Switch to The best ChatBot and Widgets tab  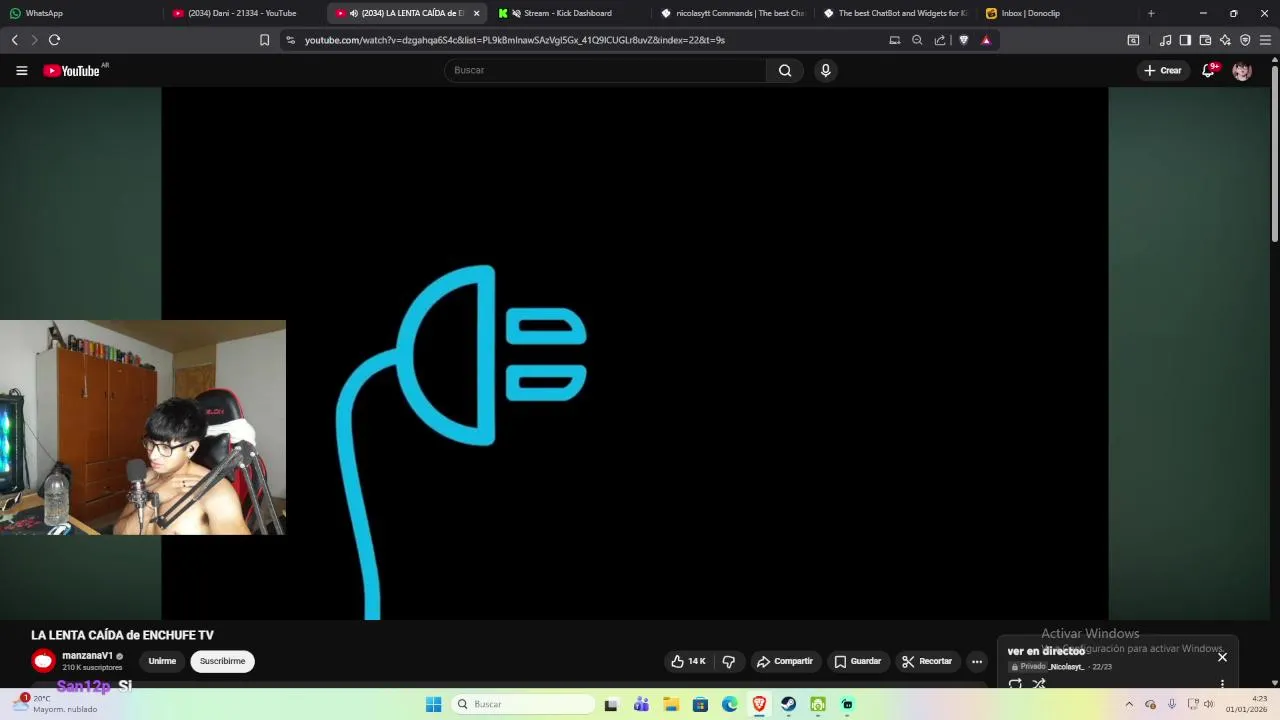point(896,13)
